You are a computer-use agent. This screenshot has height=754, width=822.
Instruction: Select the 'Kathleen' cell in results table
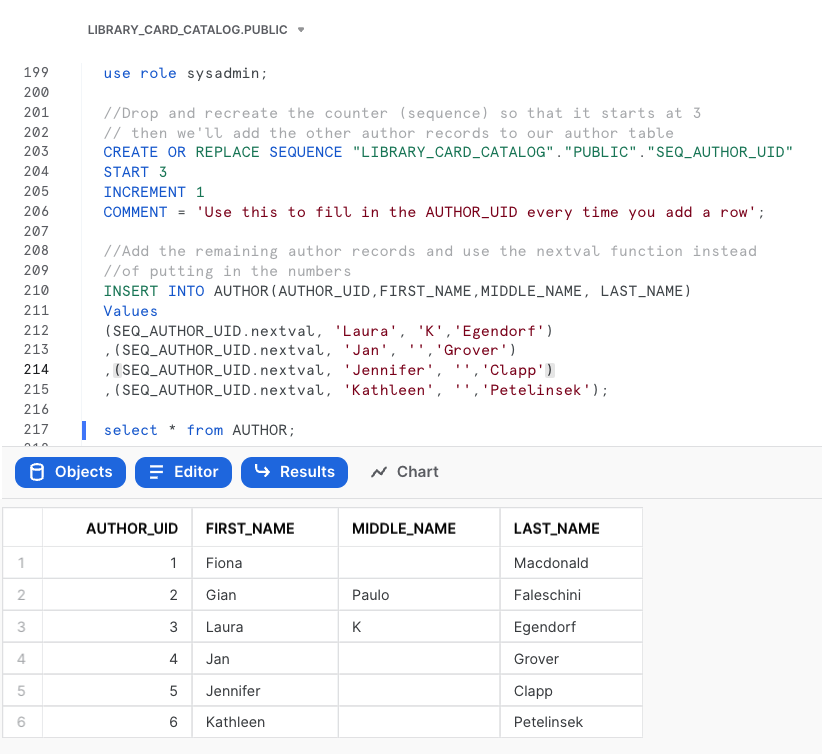coord(265,722)
